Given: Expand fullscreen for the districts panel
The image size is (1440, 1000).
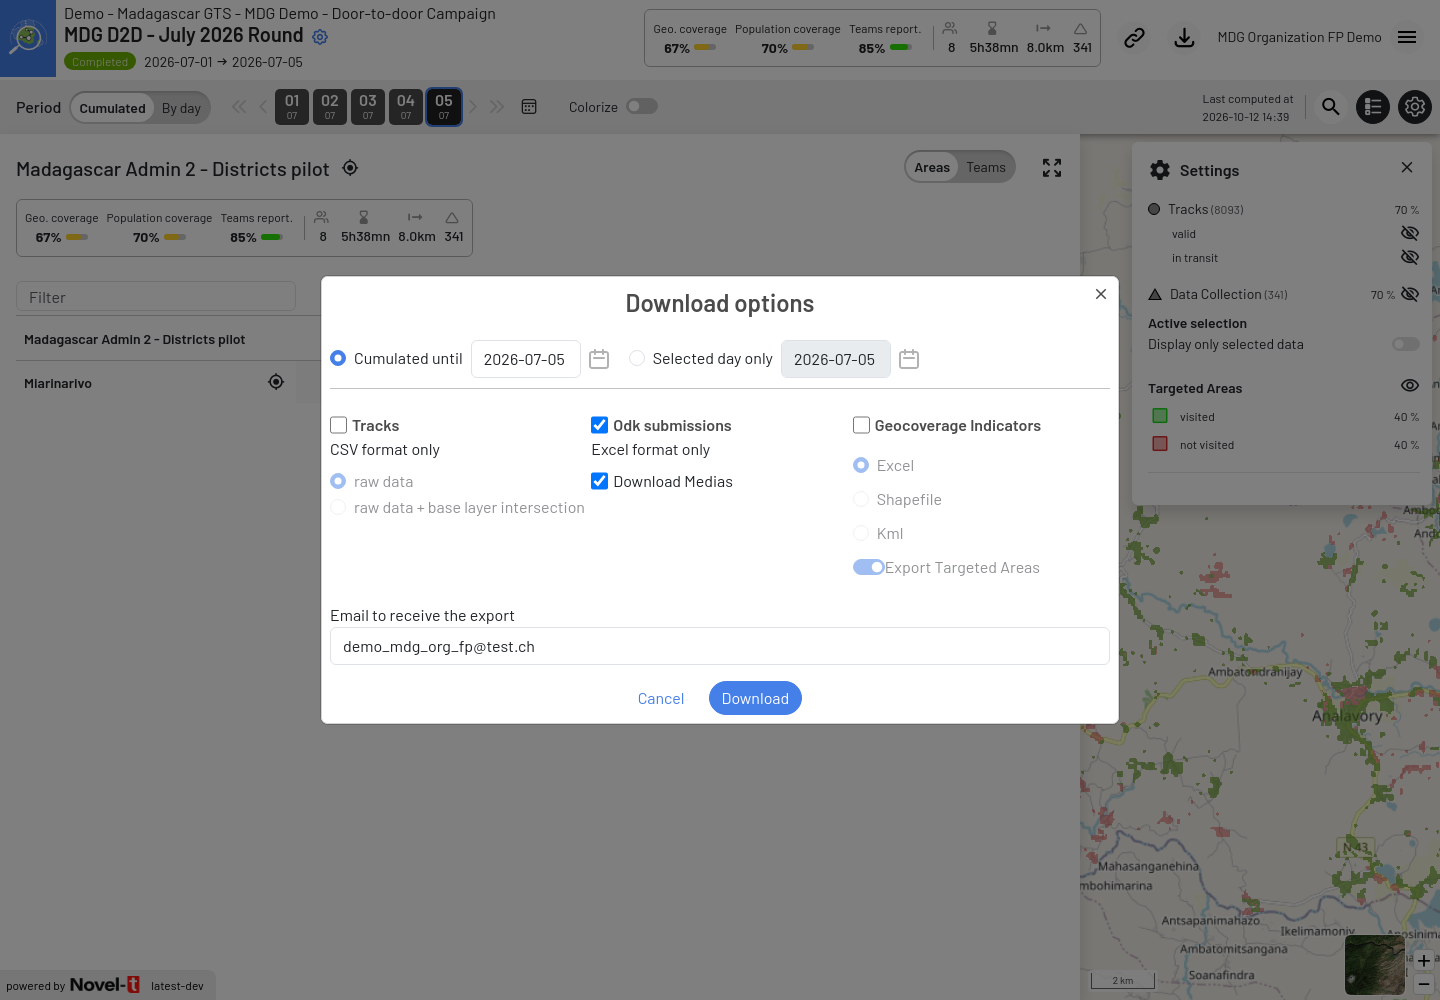Looking at the screenshot, I should tap(1052, 168).
